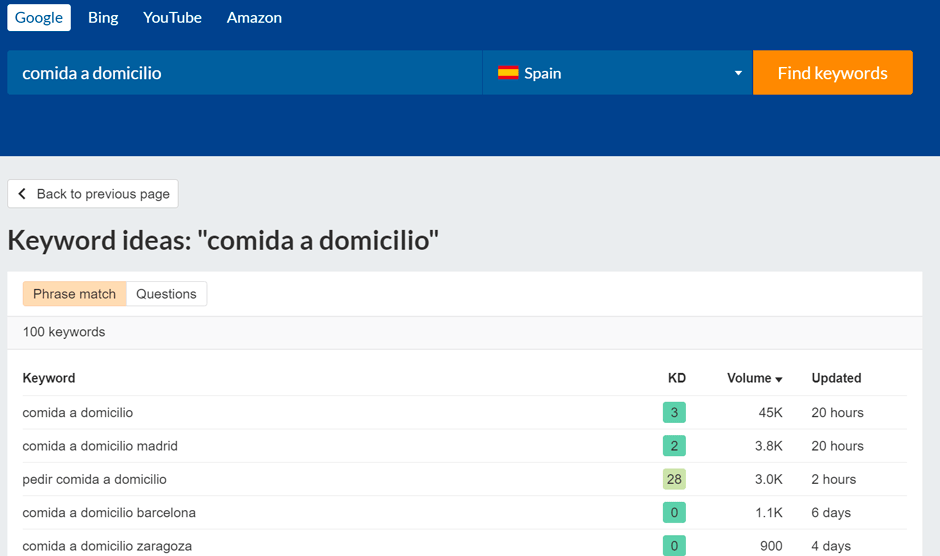This screenshot has width=940, height=556.
Task: Click KD badge in barcelona row
Action: (x=674, y=513)
